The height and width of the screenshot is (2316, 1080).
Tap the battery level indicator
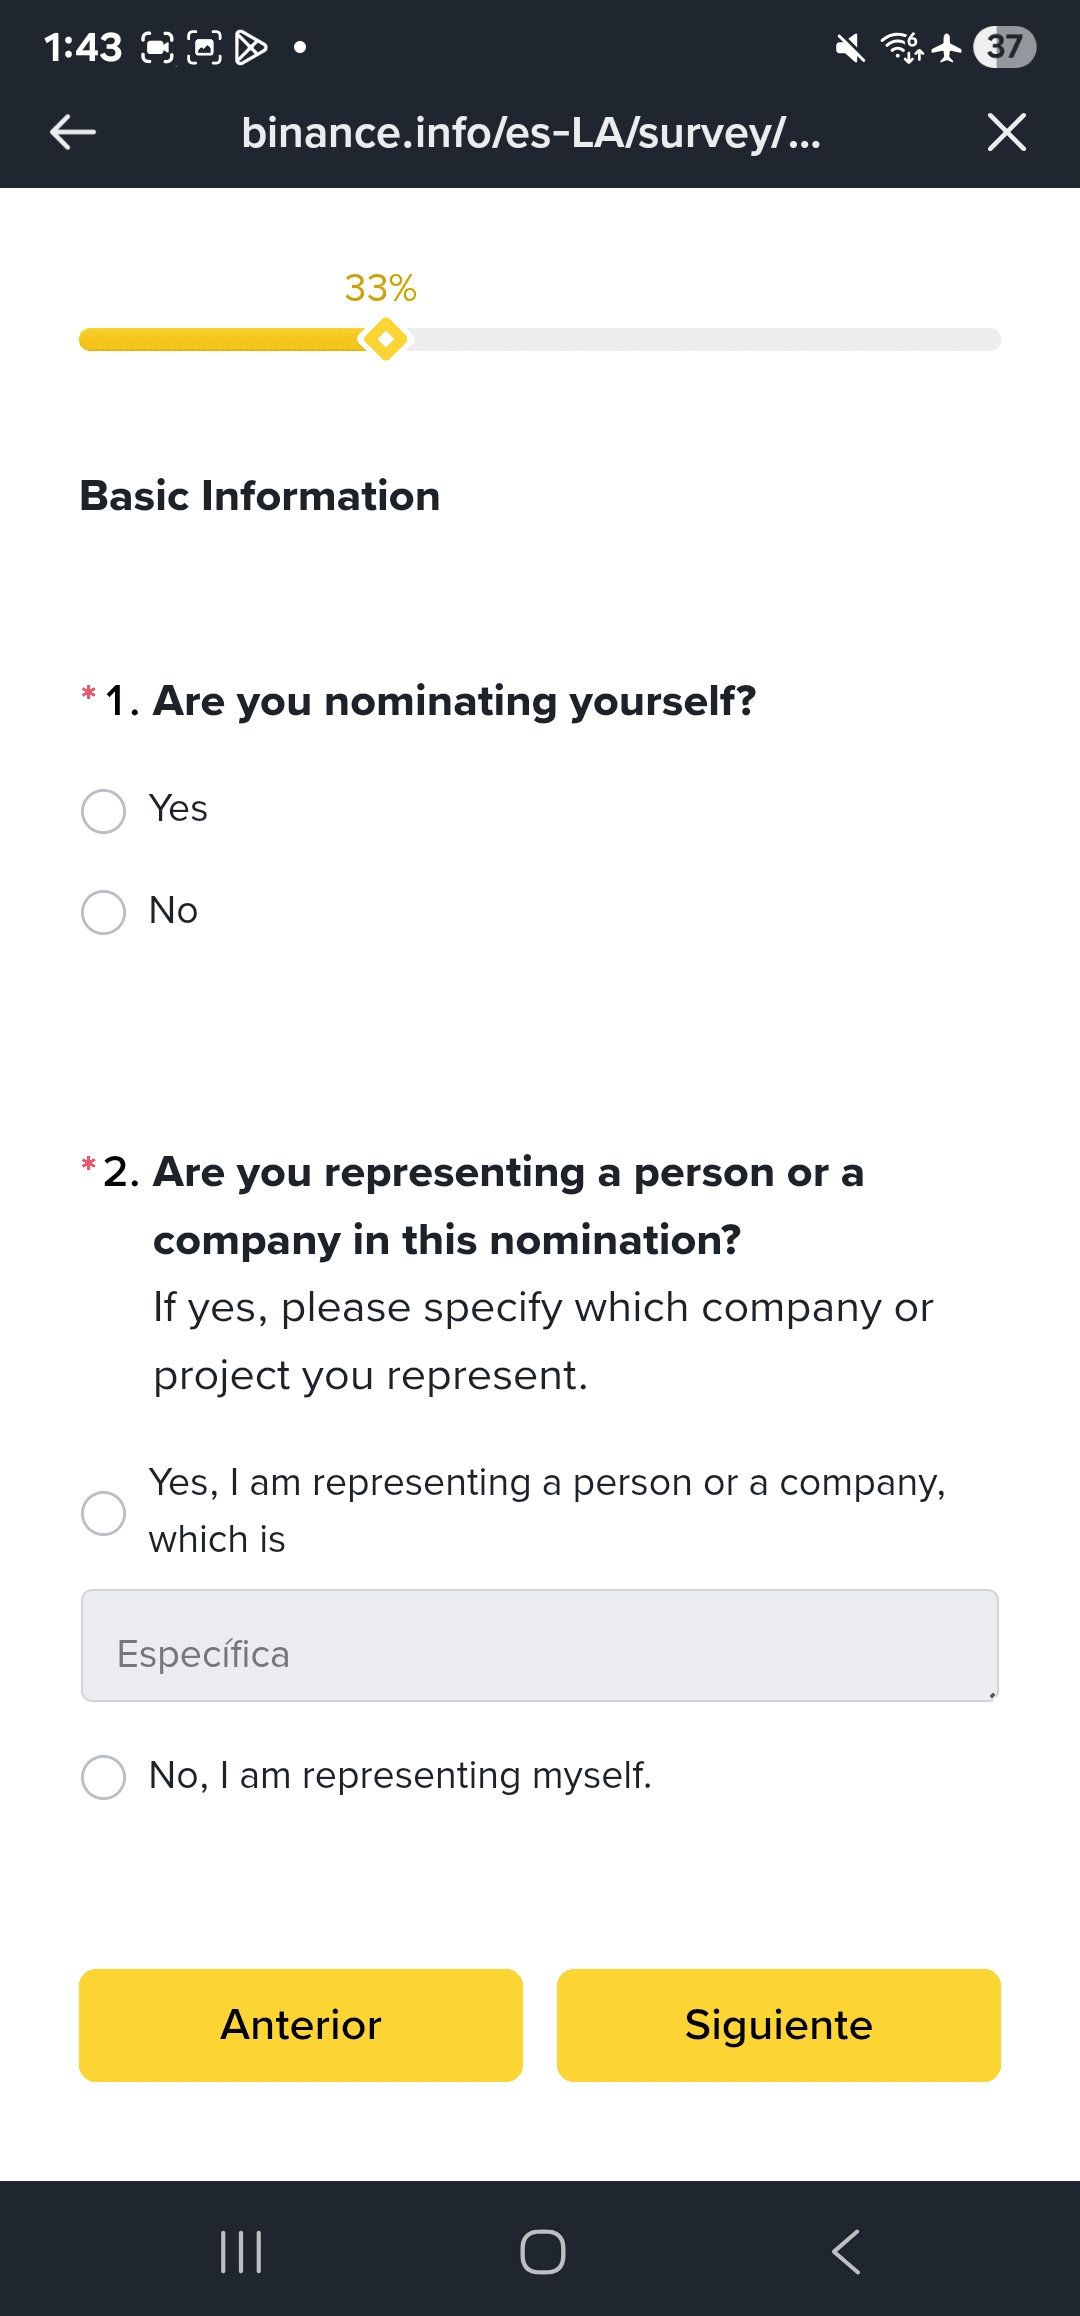(1004, 47)
